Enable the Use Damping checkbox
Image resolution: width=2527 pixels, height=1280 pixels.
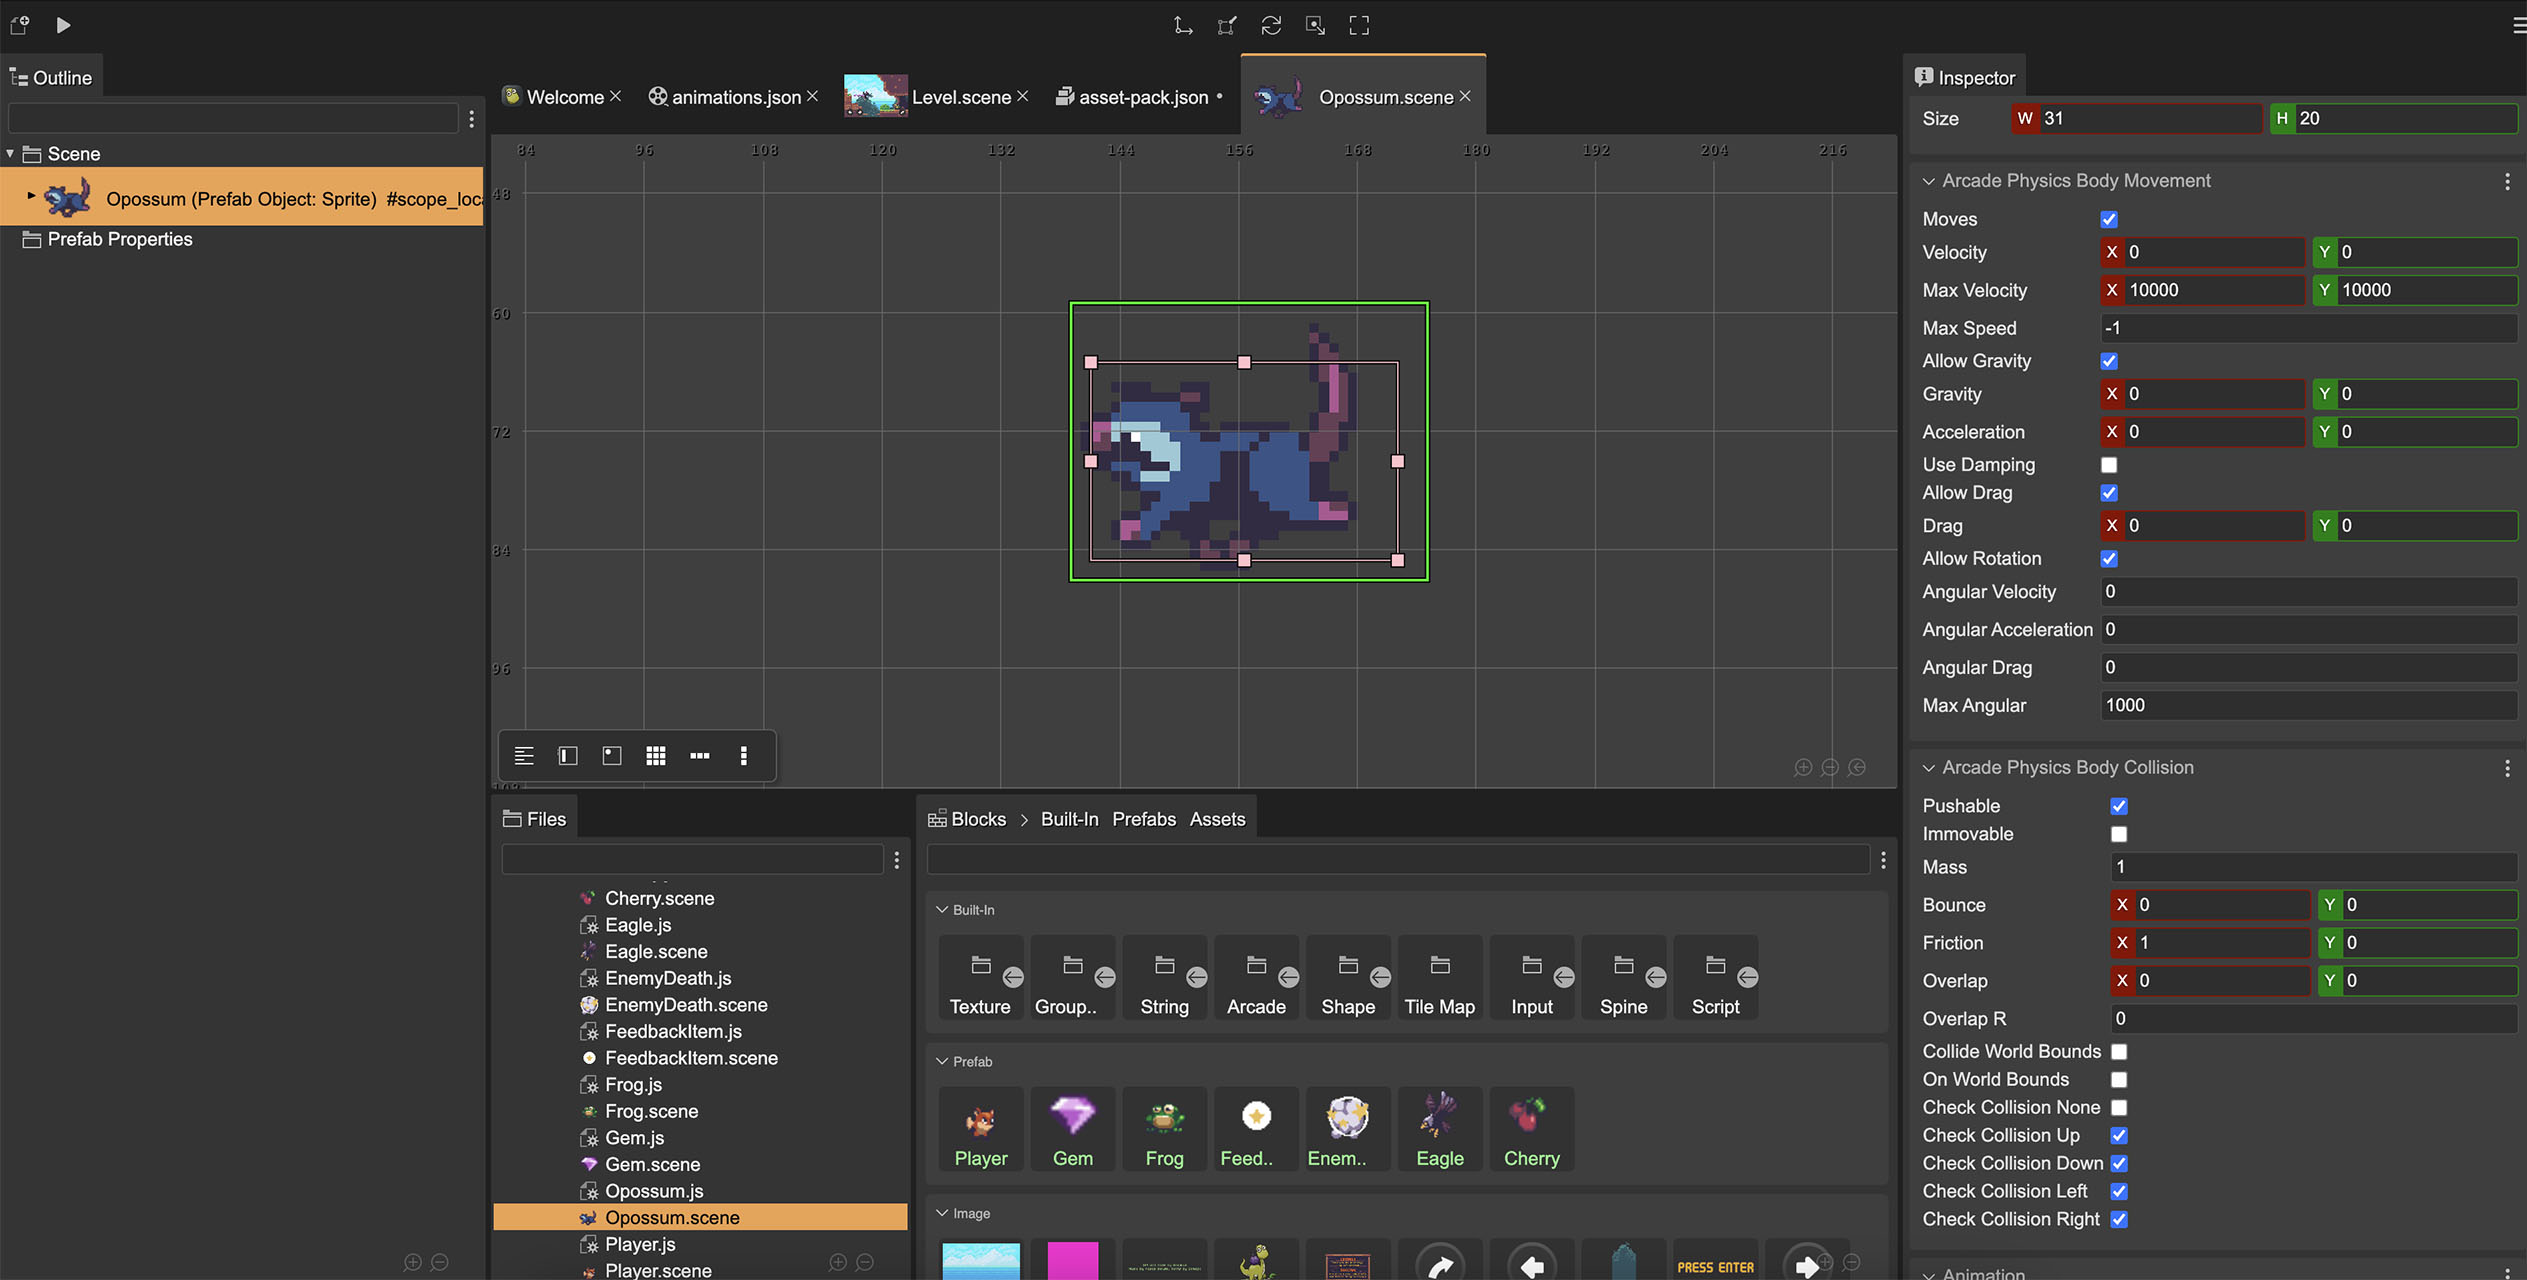[x=2109, y=465]
